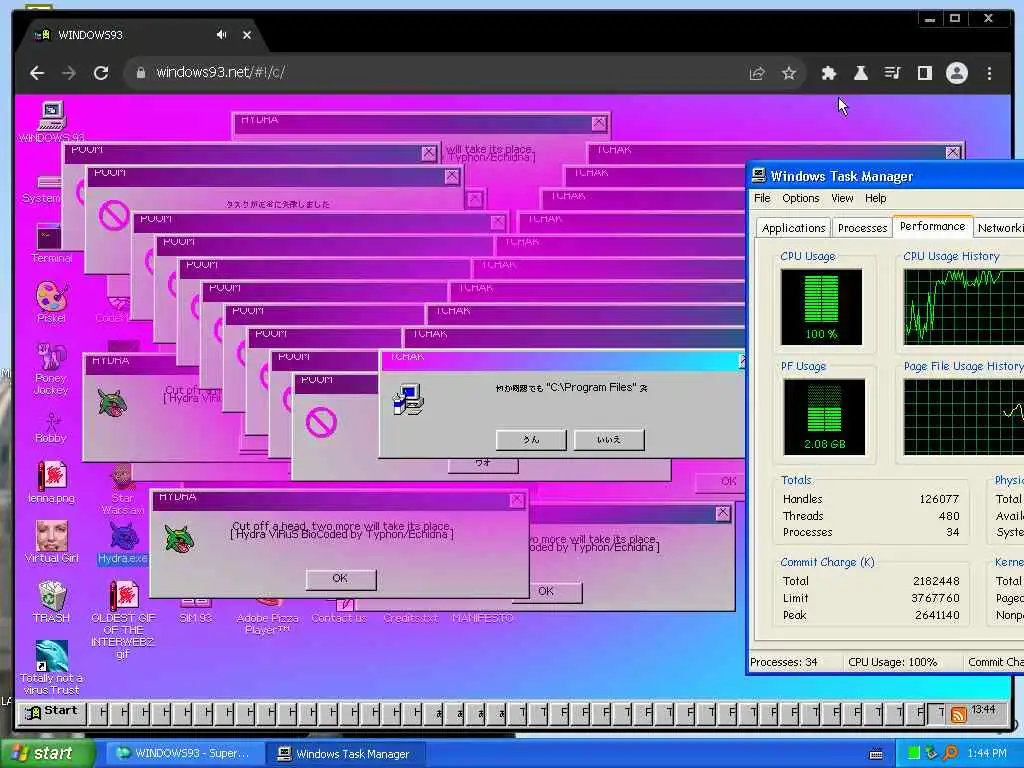Open the browser extensions puzzle icon

click(828, 73)
